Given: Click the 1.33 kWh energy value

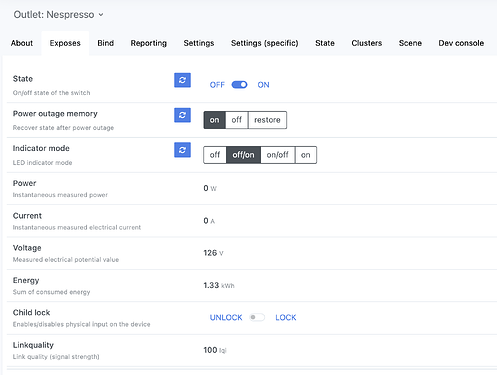Looking at the screenshot, I should point(219,285).
